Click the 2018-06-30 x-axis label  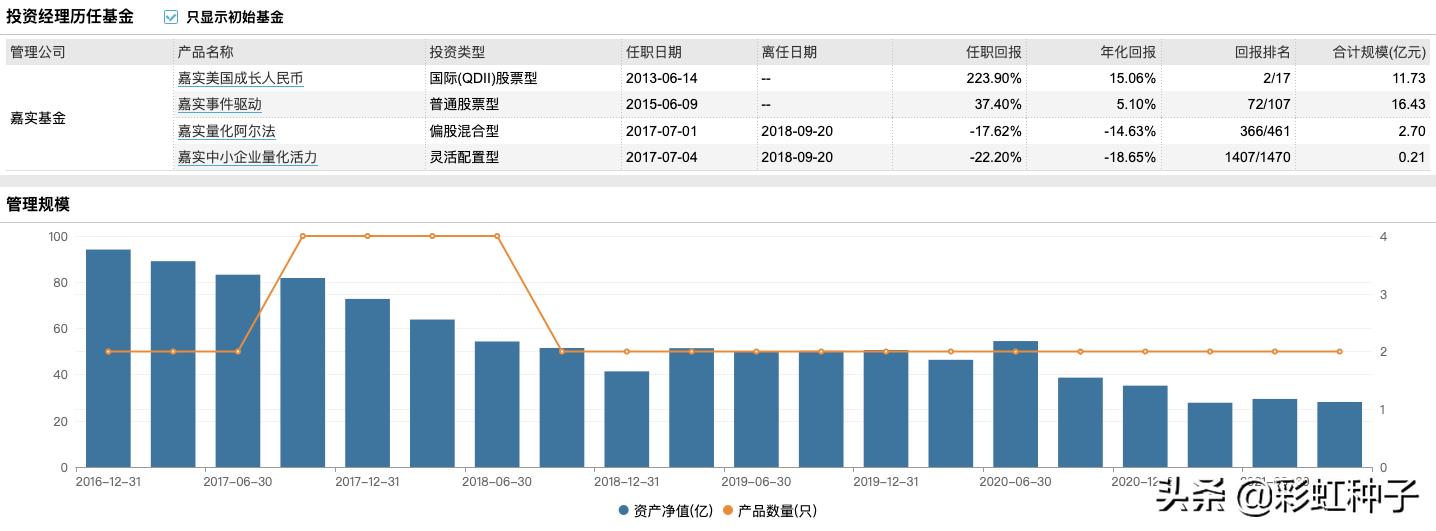click(497, 481)
